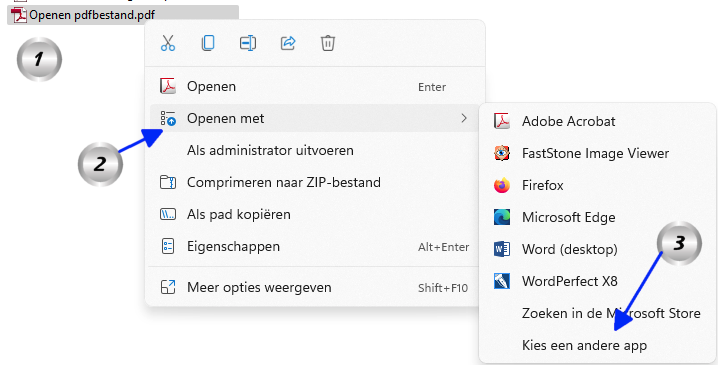The height and width of the screenshot is (365, 718).
Task: Click the Openen met chevron arrow
Action: tap(464, 118)
